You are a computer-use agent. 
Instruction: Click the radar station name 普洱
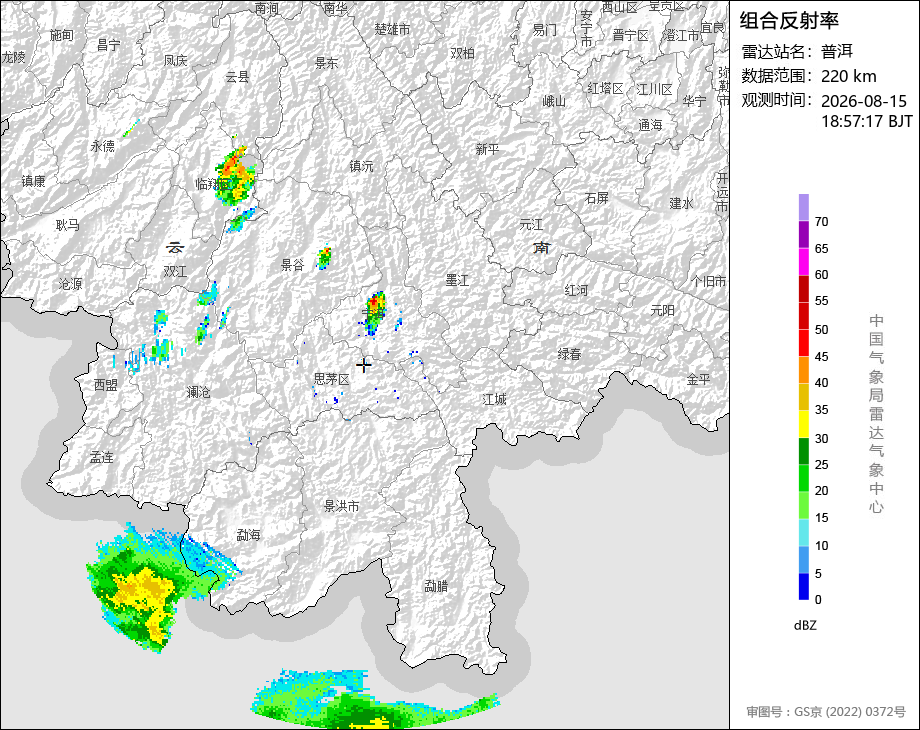[837, 52]
